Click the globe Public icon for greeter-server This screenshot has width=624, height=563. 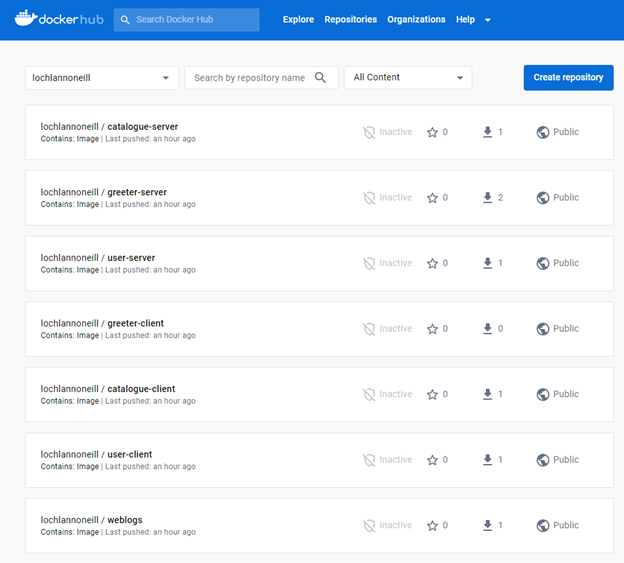[543, 198]
